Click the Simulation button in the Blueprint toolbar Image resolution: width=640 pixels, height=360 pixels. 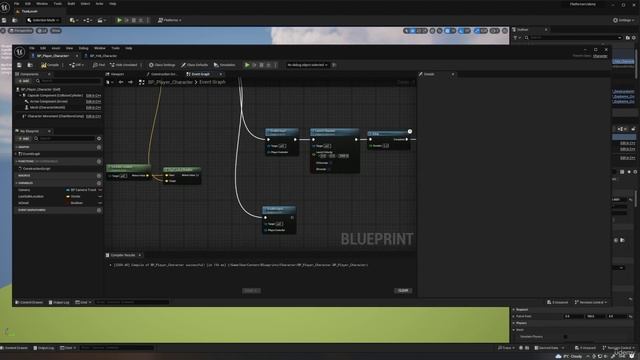[224, 65]
